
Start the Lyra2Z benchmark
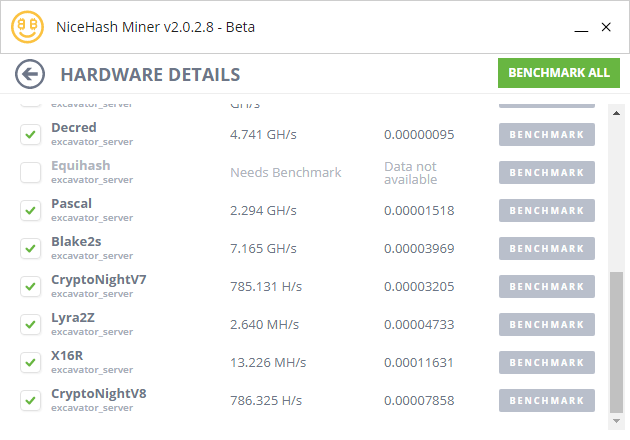point(547,324)
